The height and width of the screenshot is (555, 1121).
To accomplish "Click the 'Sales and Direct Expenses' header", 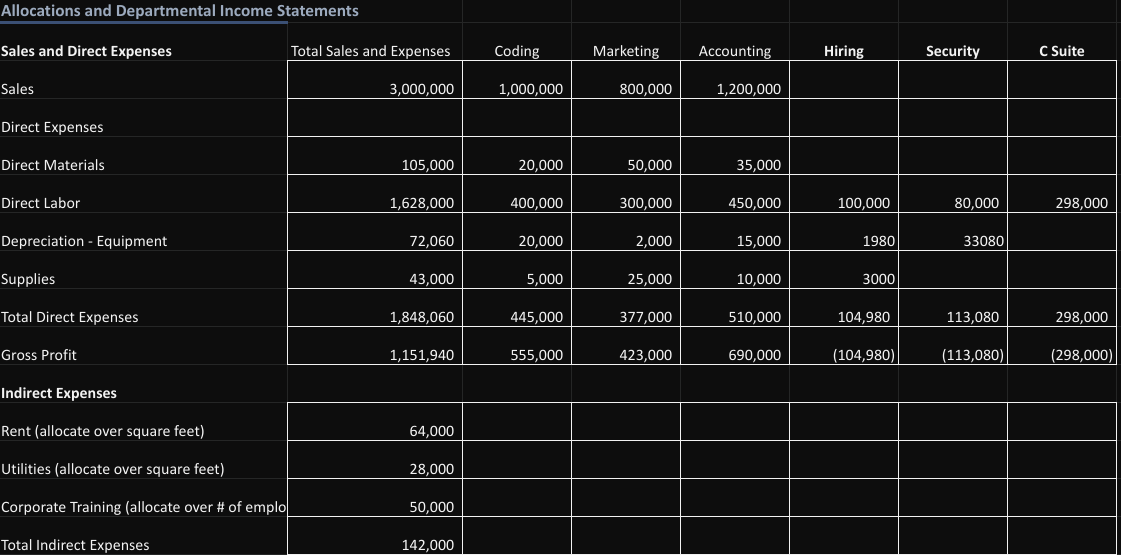I will point(87,51).
